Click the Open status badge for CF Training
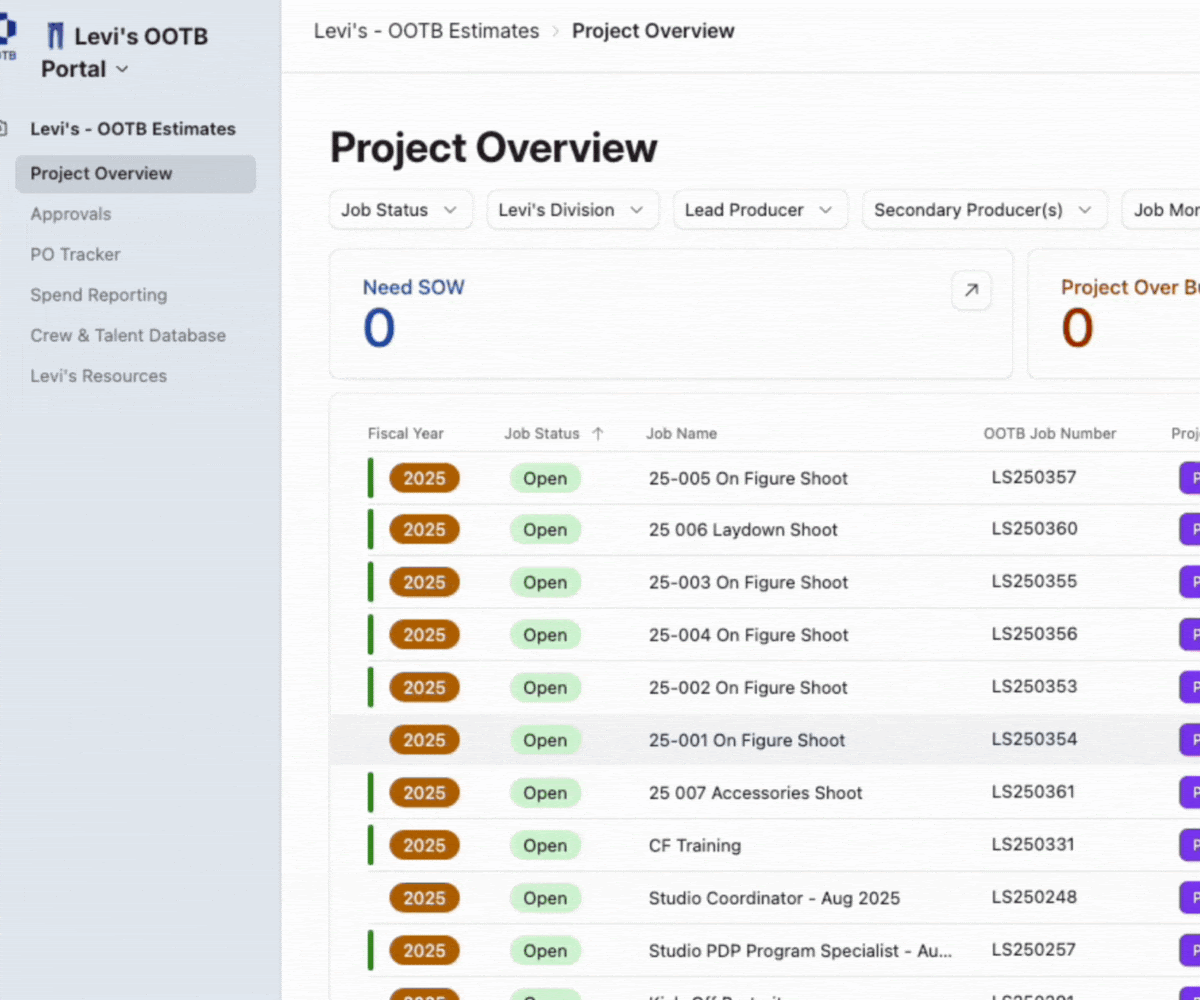Image resolution: width=1200 pixels, height=1000 pixels. [545, 846]
